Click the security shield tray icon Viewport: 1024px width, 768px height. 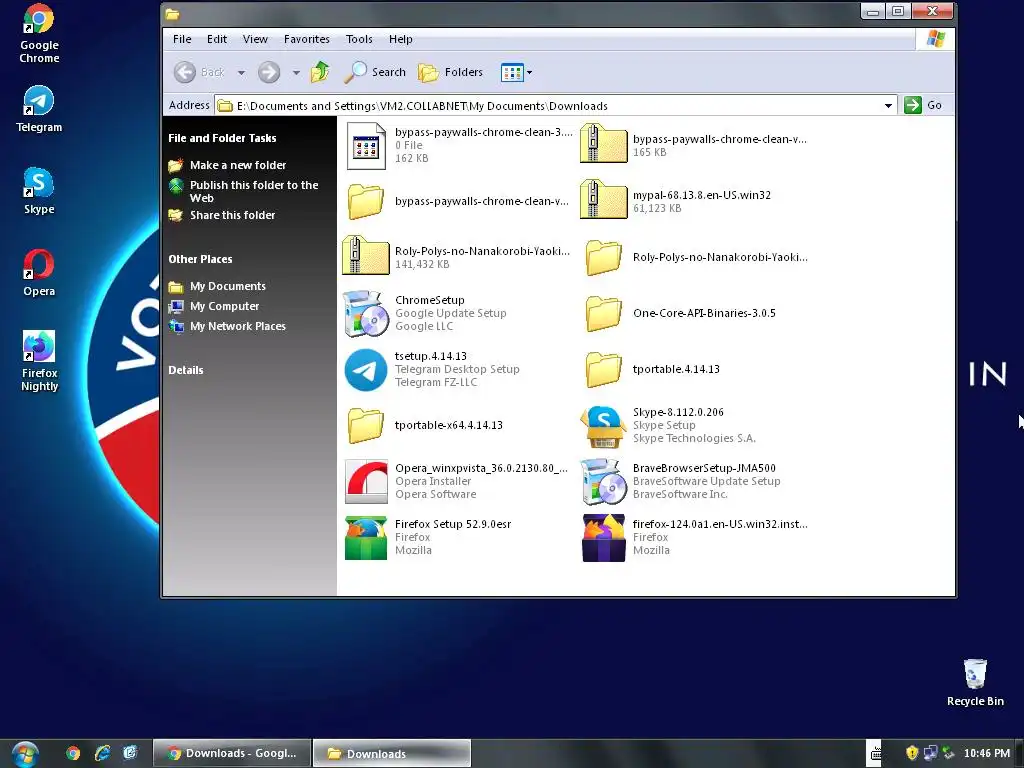tap(912, 753)
